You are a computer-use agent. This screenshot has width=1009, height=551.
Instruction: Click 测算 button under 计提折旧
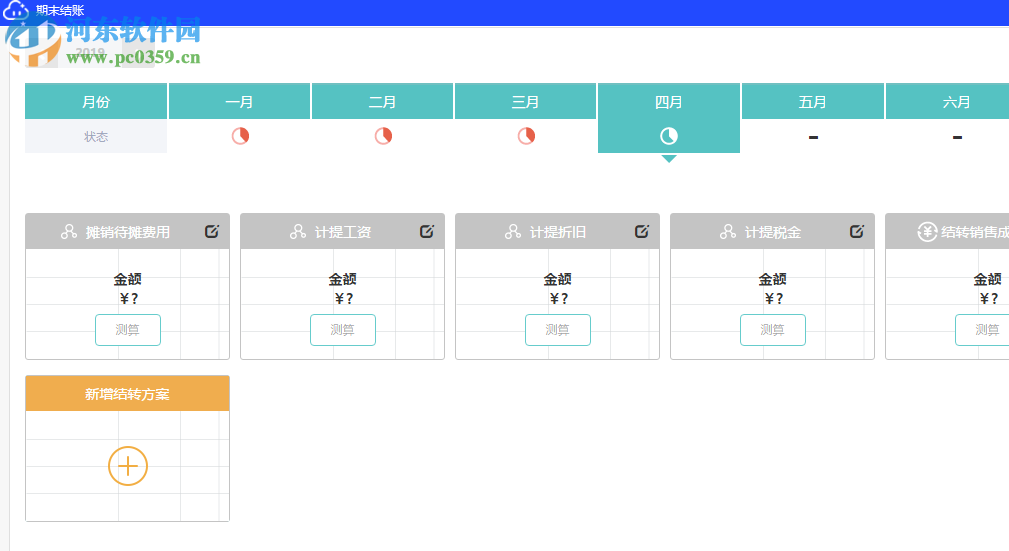[558, 330]
